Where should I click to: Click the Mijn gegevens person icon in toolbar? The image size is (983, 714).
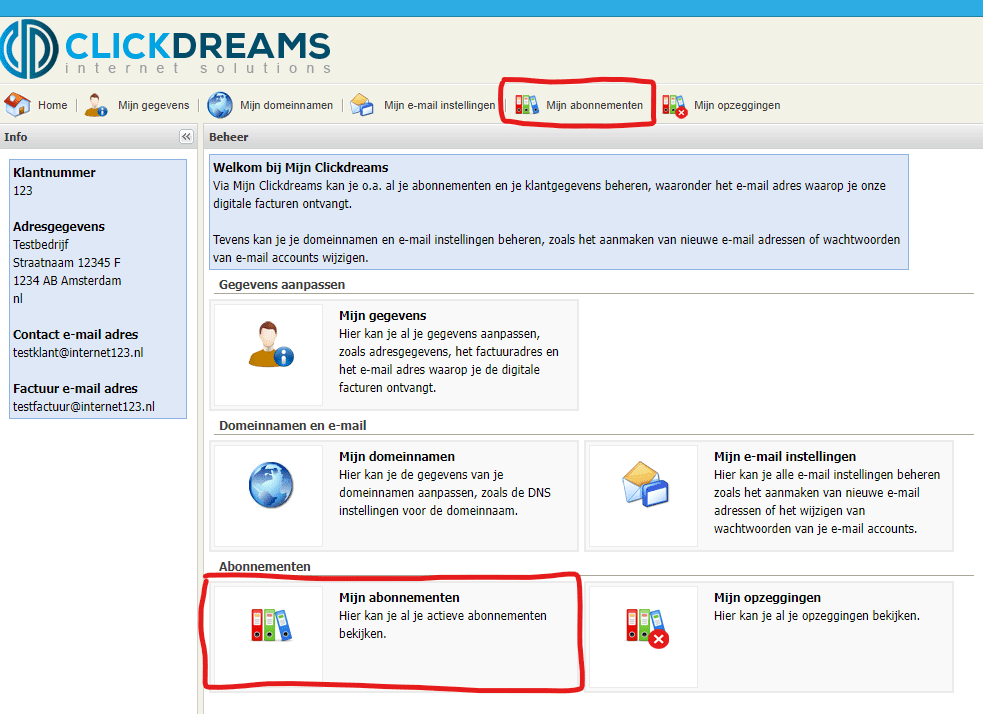(x=96, y=105)
